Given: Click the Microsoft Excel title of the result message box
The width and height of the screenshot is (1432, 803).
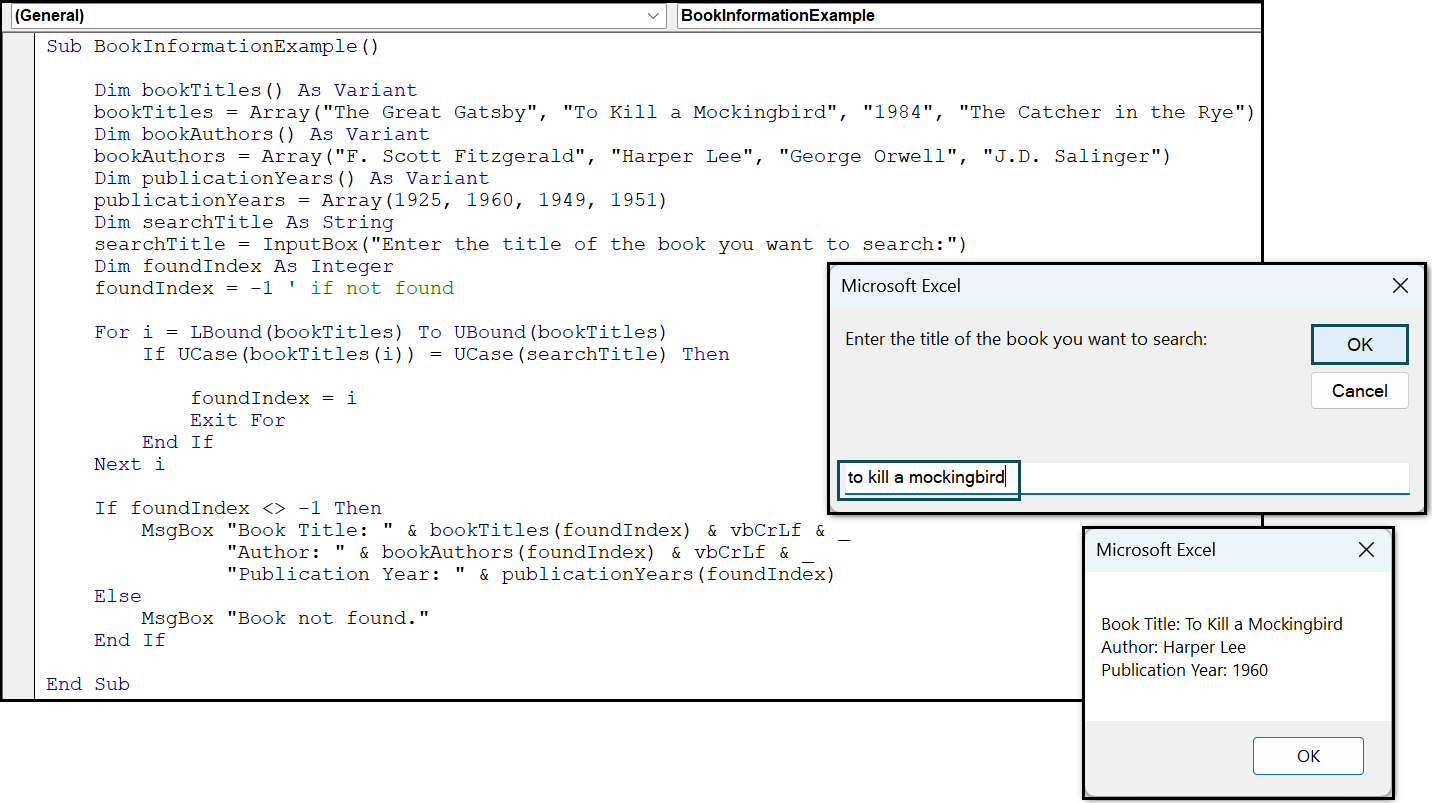Looking at the screenshot, I should pyautogui.click(x=1156, y=550).
